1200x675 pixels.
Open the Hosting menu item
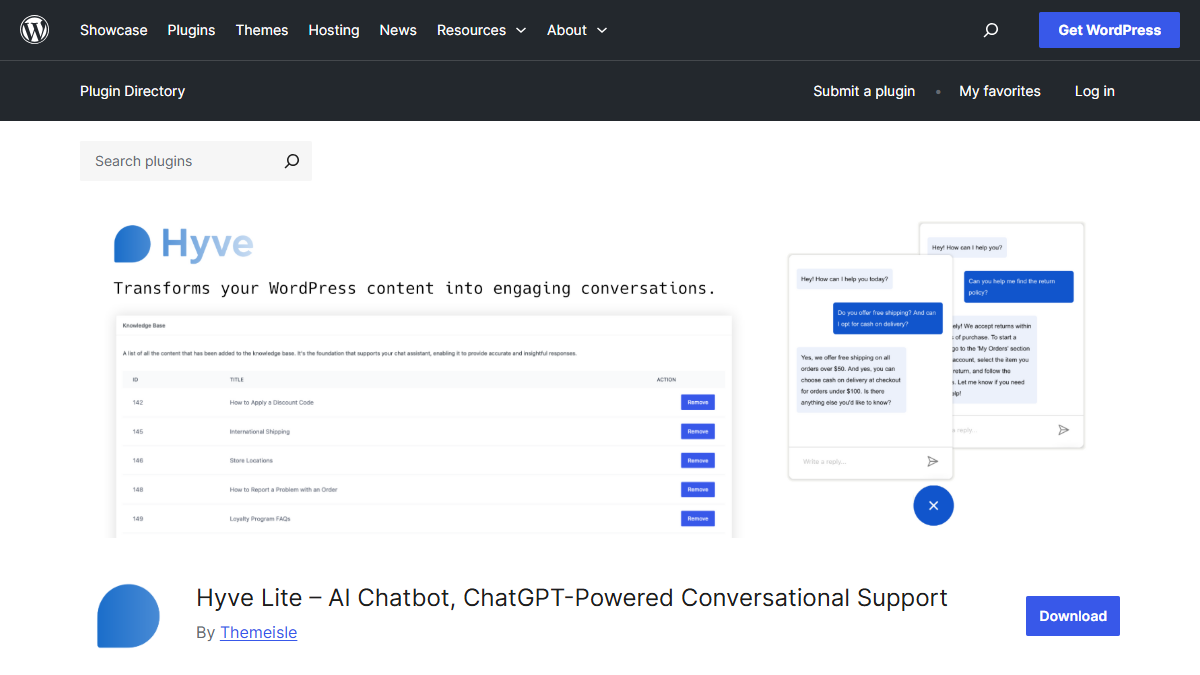click(x=334, y=30)
